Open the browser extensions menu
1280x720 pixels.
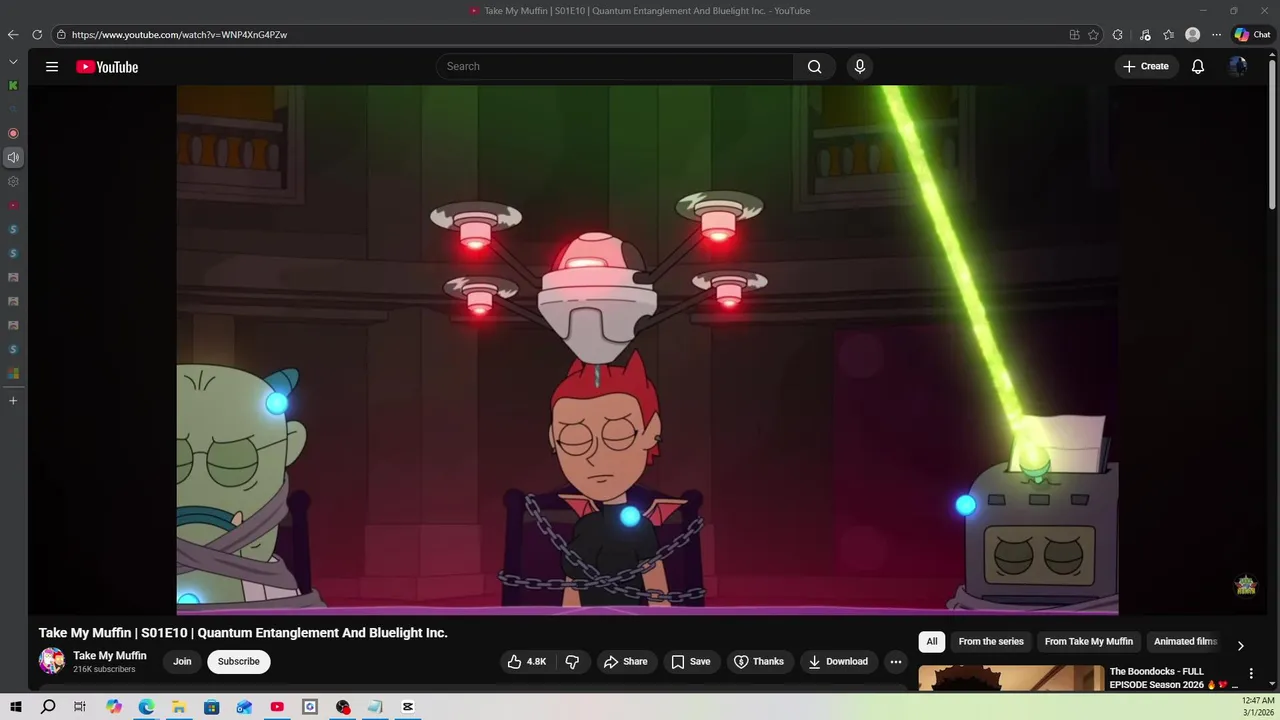[1118, 34]
